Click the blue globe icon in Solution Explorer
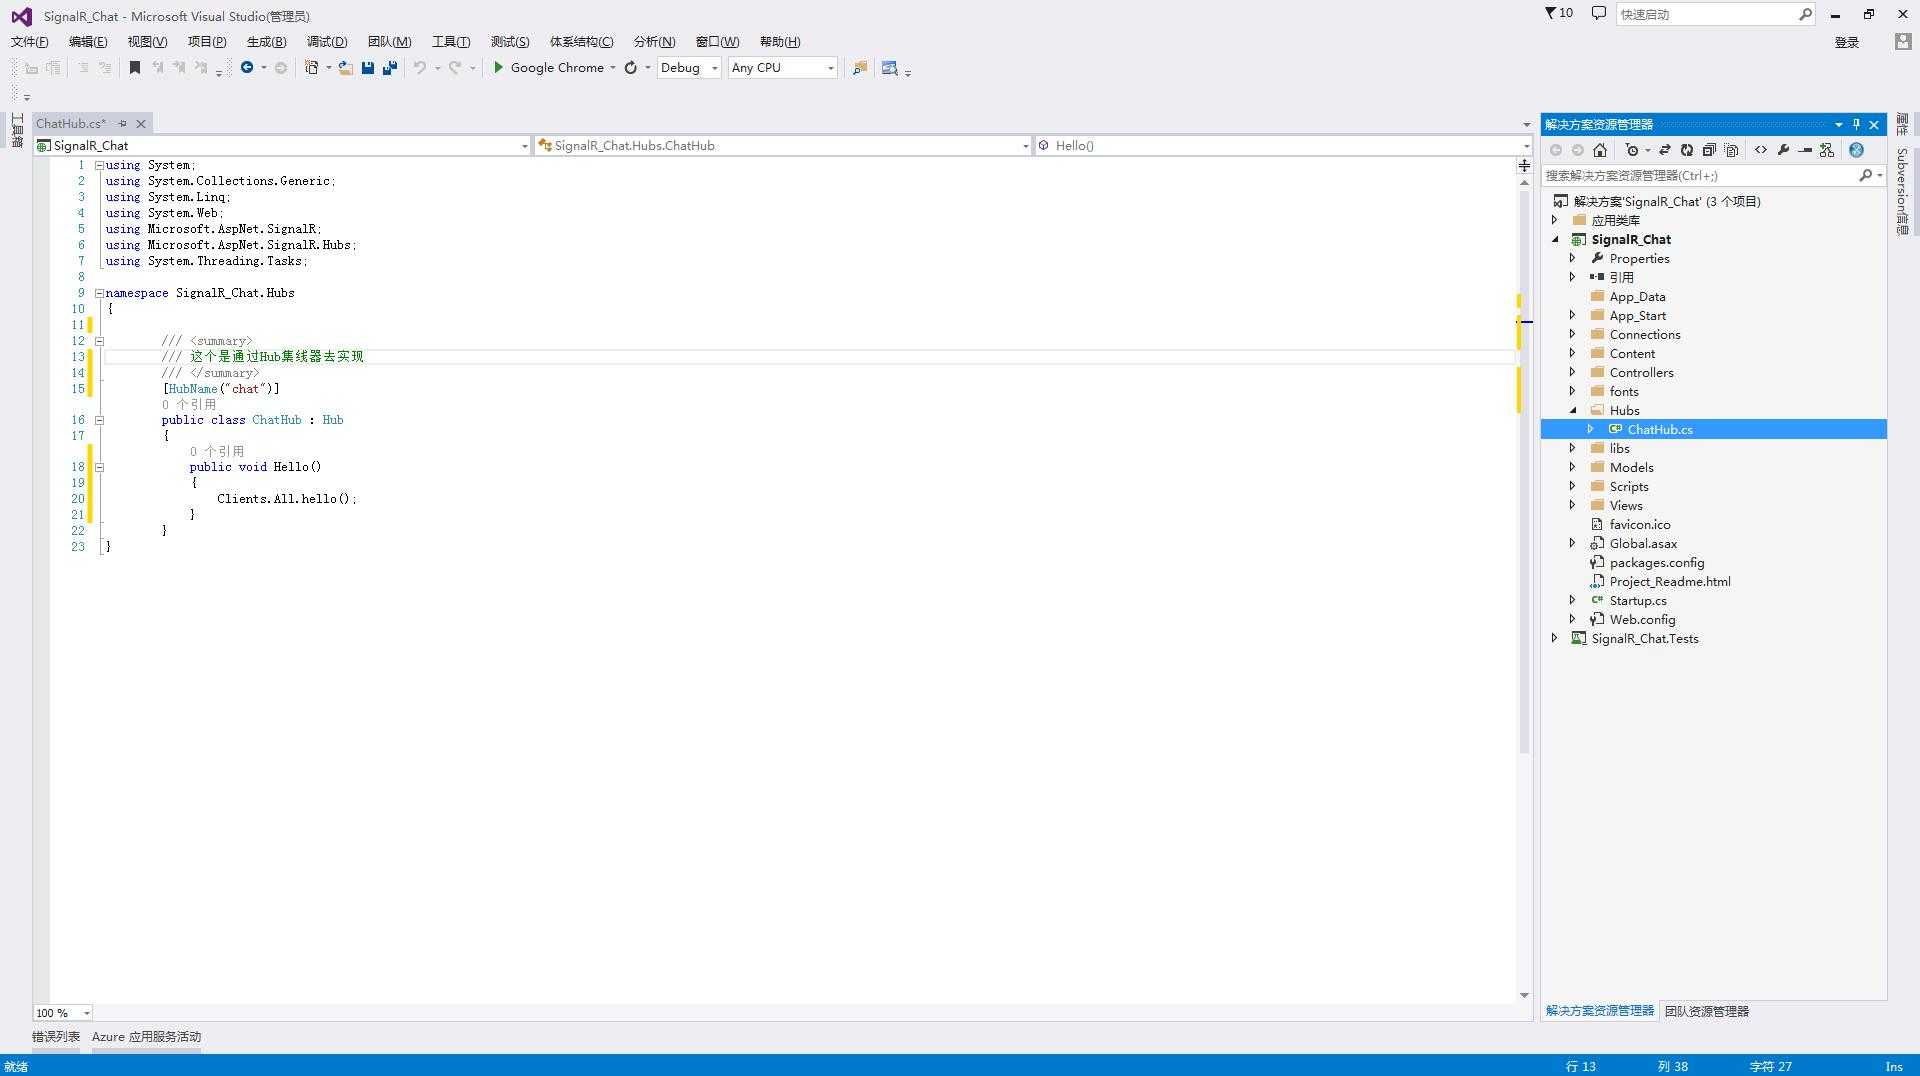Screen dimensions: 1920x1076 (1856, 150)
